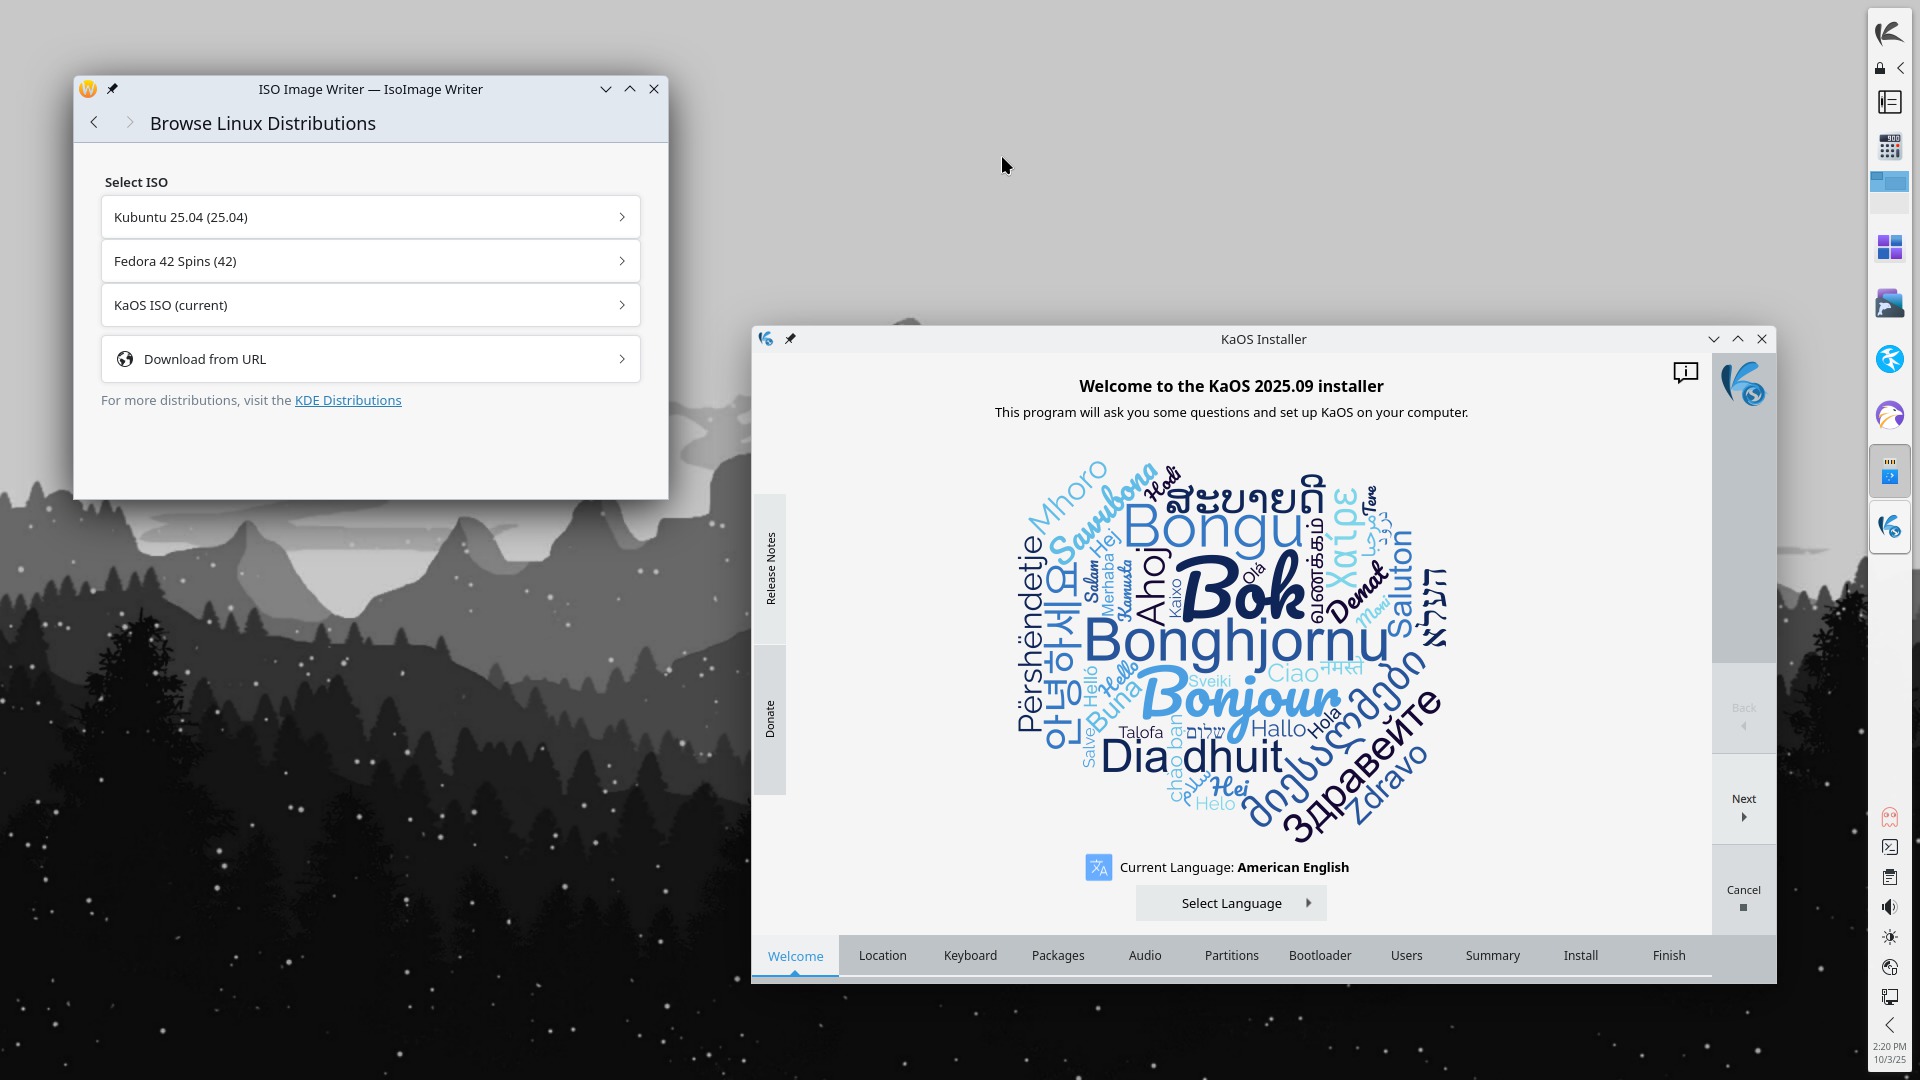Viewport: 1920px width, 1080px height.
Task: Toggle the pin on the KaOS Installer titlebar
Action: point(790,339)
